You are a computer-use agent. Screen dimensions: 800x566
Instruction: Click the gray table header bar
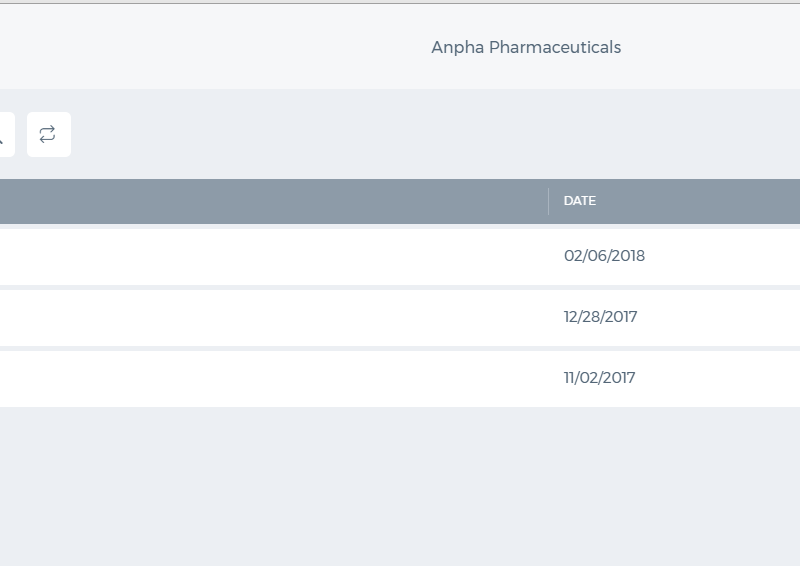400,201
